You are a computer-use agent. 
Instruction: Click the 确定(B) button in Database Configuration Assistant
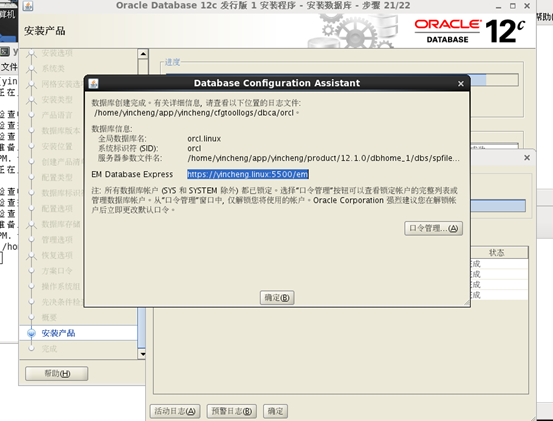(x=277, y=298)
